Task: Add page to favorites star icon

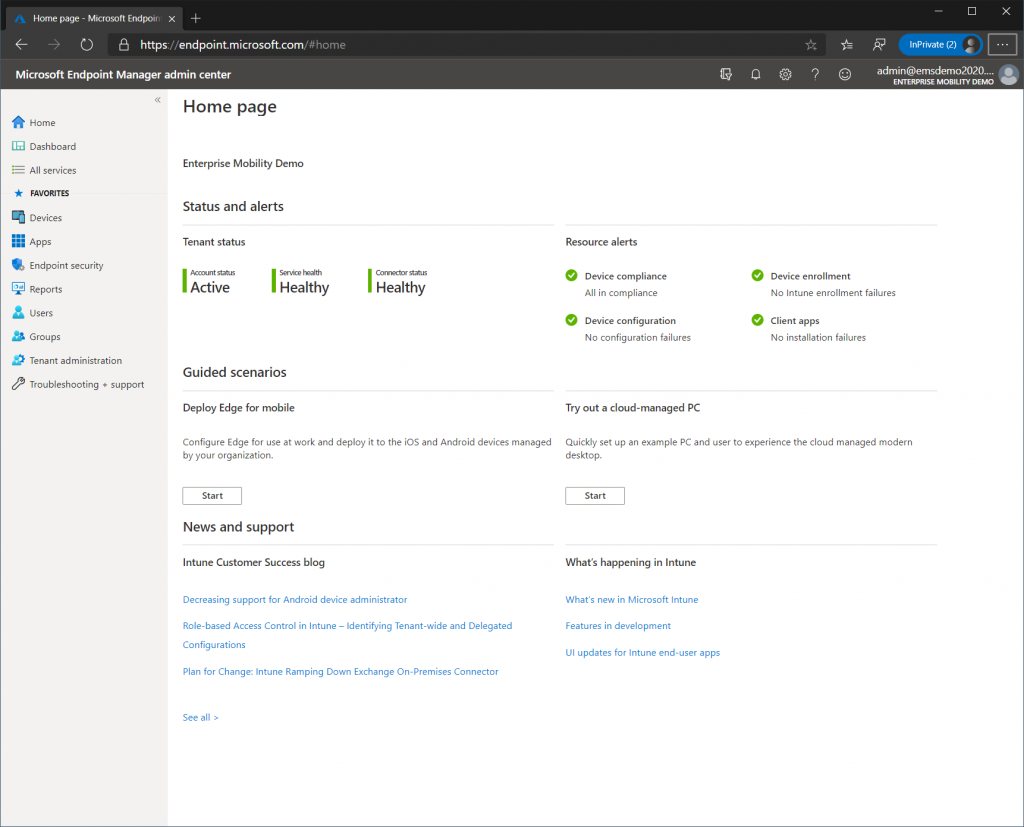Action: coord(811,44)
